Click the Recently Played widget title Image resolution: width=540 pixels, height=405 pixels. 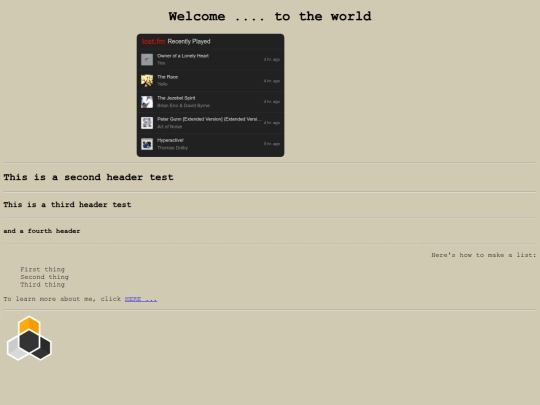189,41
